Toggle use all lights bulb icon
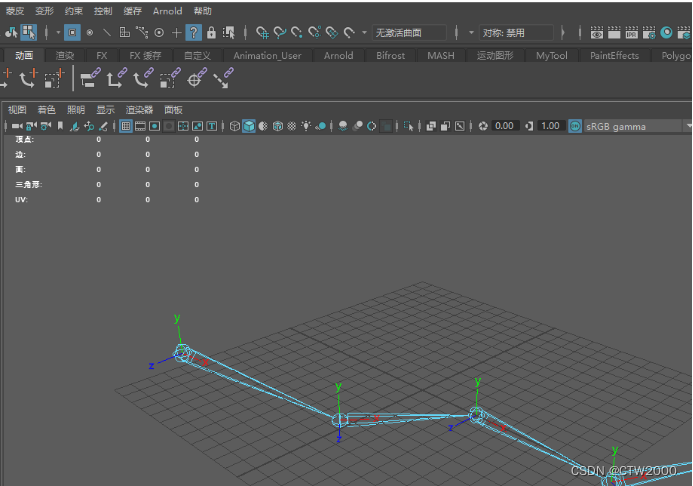This screenshot has width=693, height=486. click(306, 126)
